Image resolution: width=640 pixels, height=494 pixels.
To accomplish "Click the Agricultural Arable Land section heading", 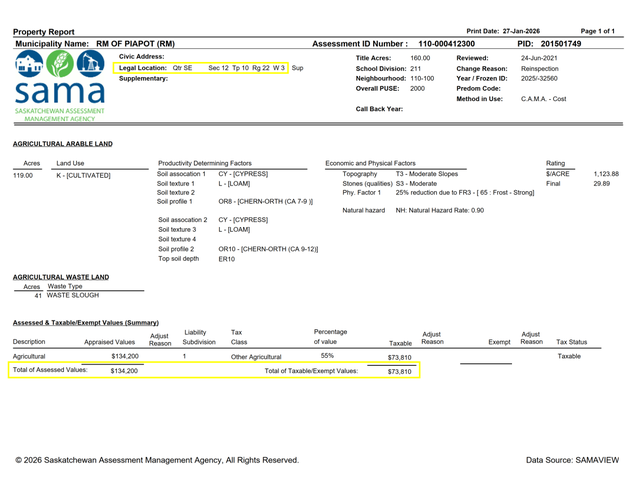I will [62, 144].
